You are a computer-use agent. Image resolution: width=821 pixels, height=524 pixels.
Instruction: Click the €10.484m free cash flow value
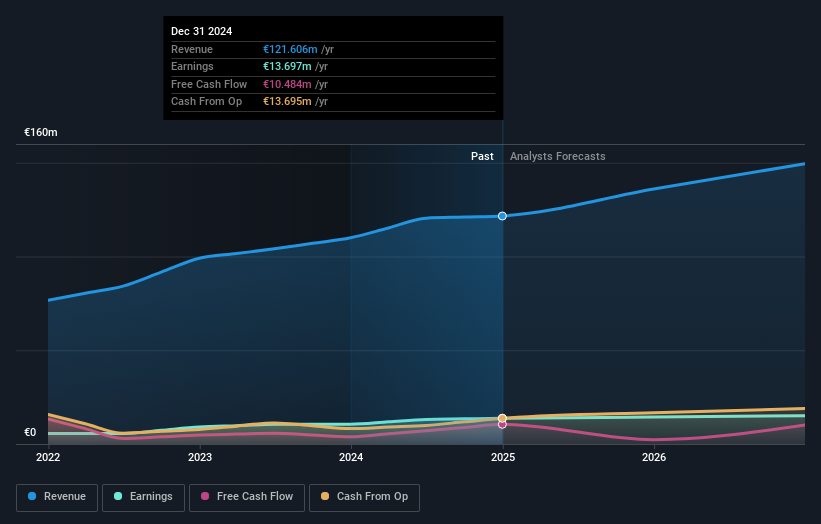[x=287, y=84]
